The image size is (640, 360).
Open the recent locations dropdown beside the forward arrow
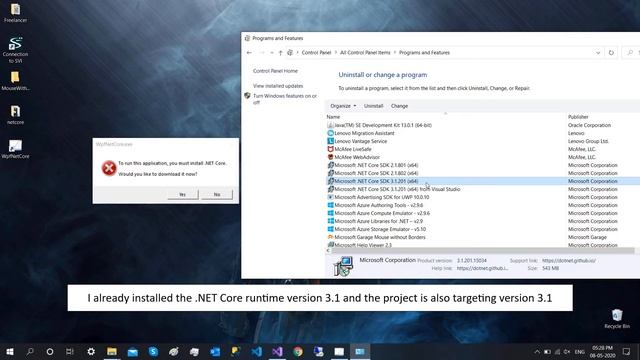tap(272, 53)
